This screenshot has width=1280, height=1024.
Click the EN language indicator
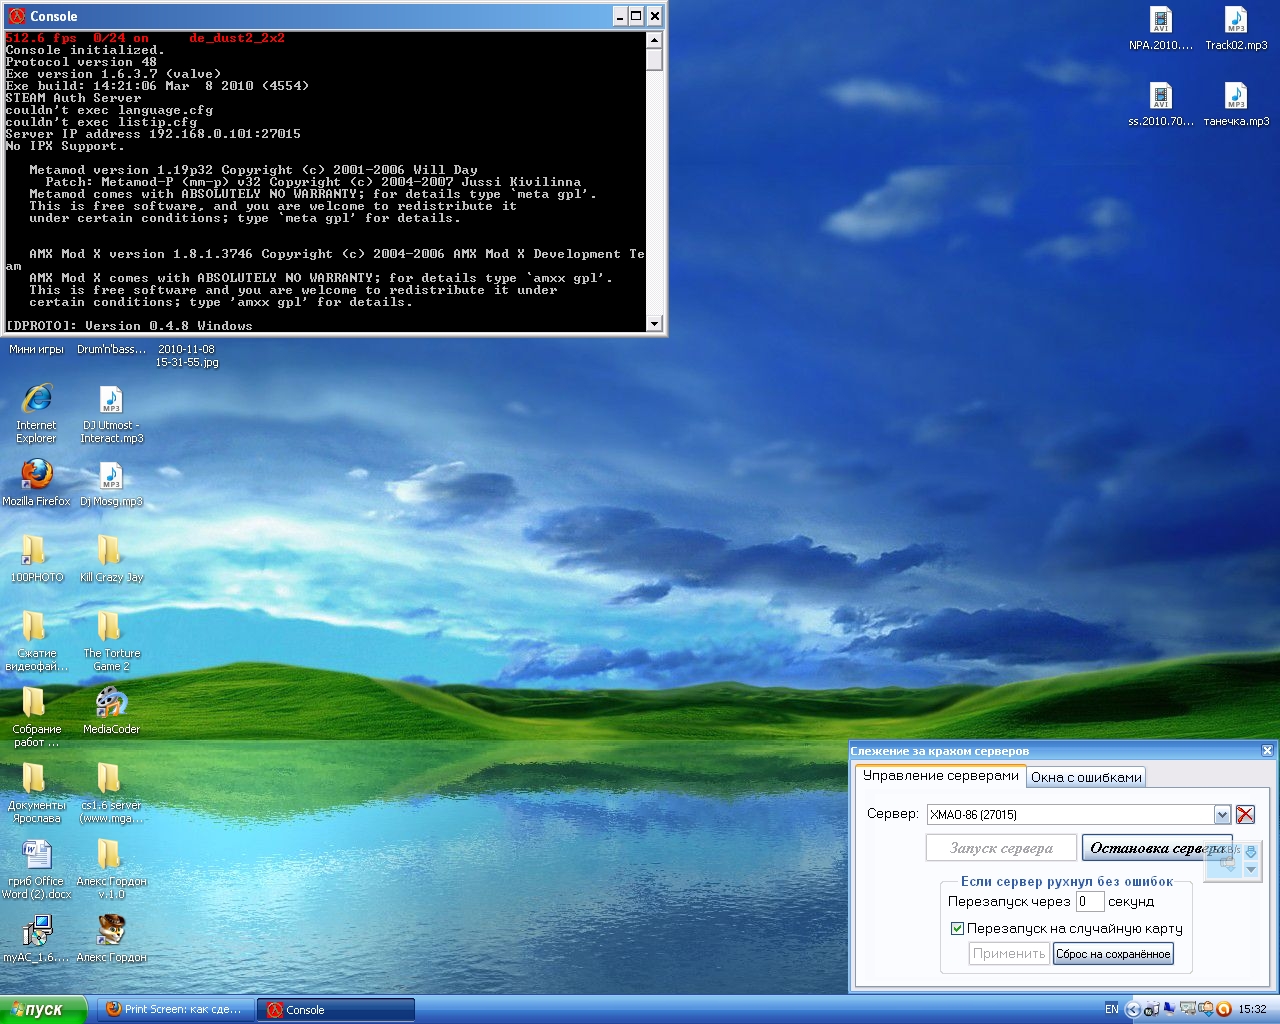[x=1112, y=1009]
